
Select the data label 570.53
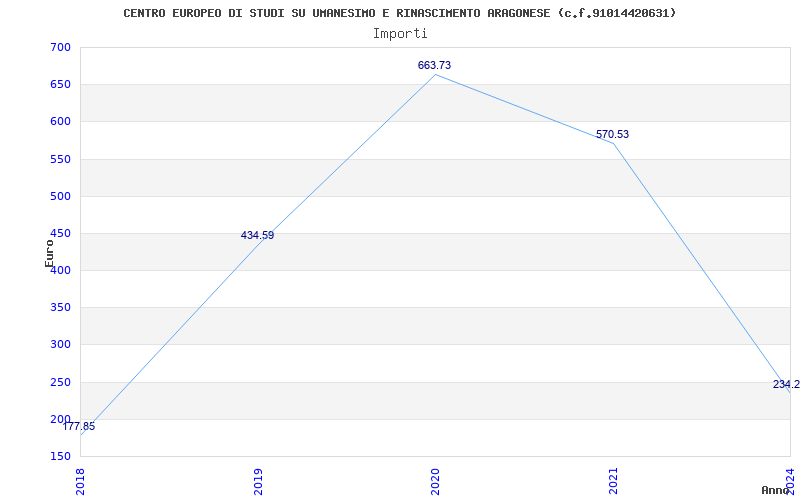tap(612, 135)
